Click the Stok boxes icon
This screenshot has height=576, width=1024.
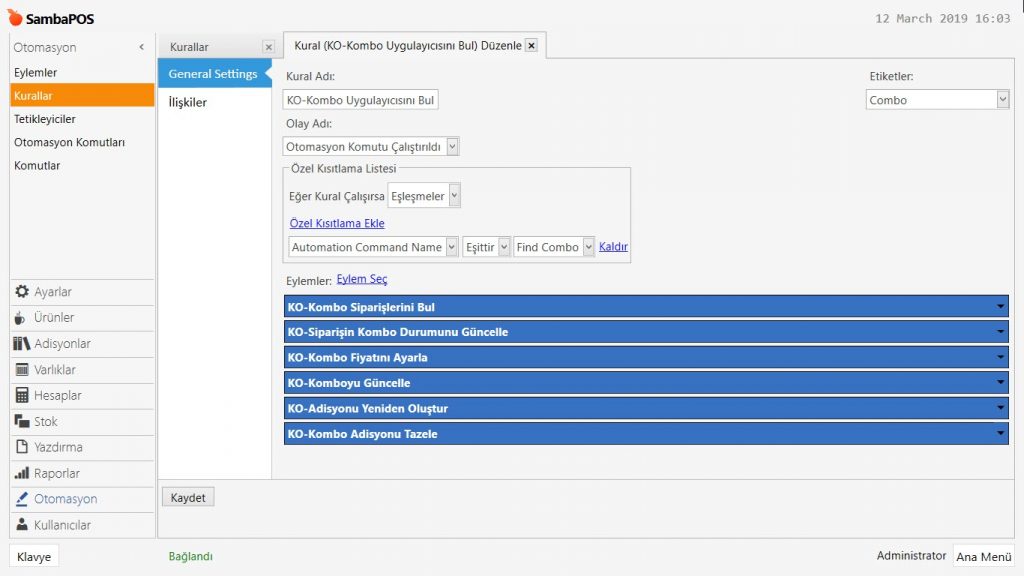[22, 422]
